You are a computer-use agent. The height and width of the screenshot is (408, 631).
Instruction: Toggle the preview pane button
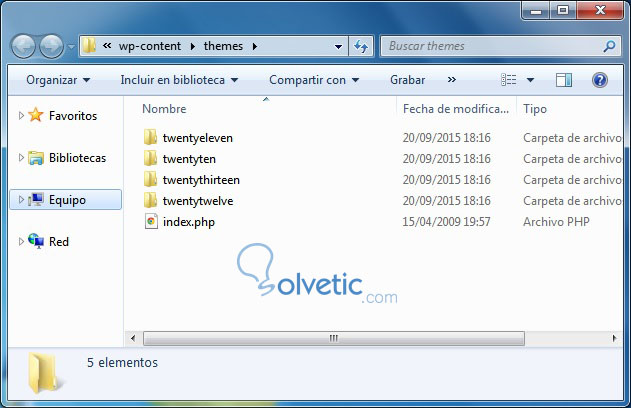point(564,80)
